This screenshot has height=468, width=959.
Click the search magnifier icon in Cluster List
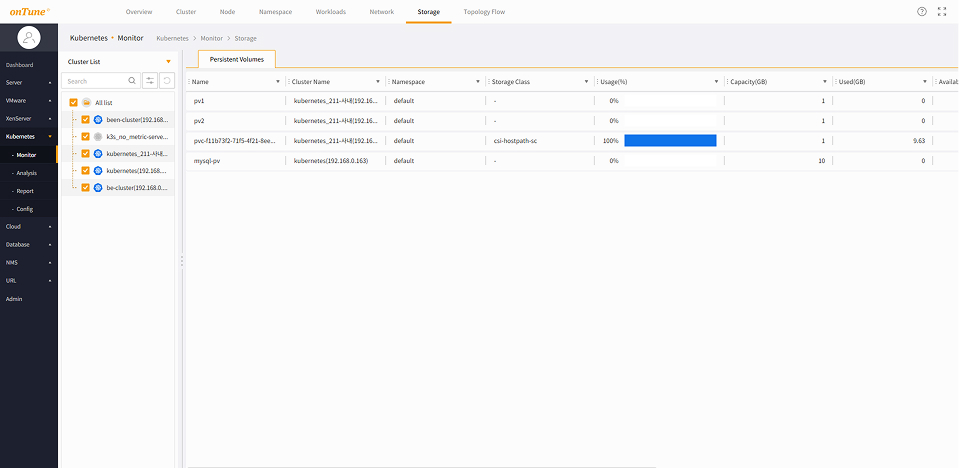[x=131, y=81]
